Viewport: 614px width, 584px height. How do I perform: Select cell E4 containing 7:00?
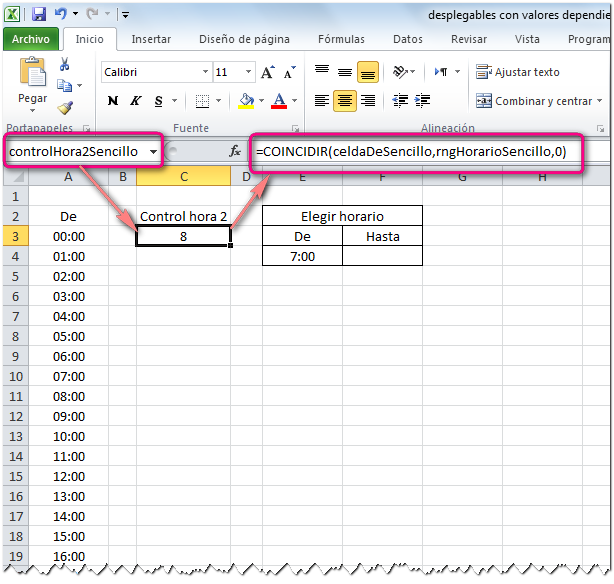tap(302, 256)
